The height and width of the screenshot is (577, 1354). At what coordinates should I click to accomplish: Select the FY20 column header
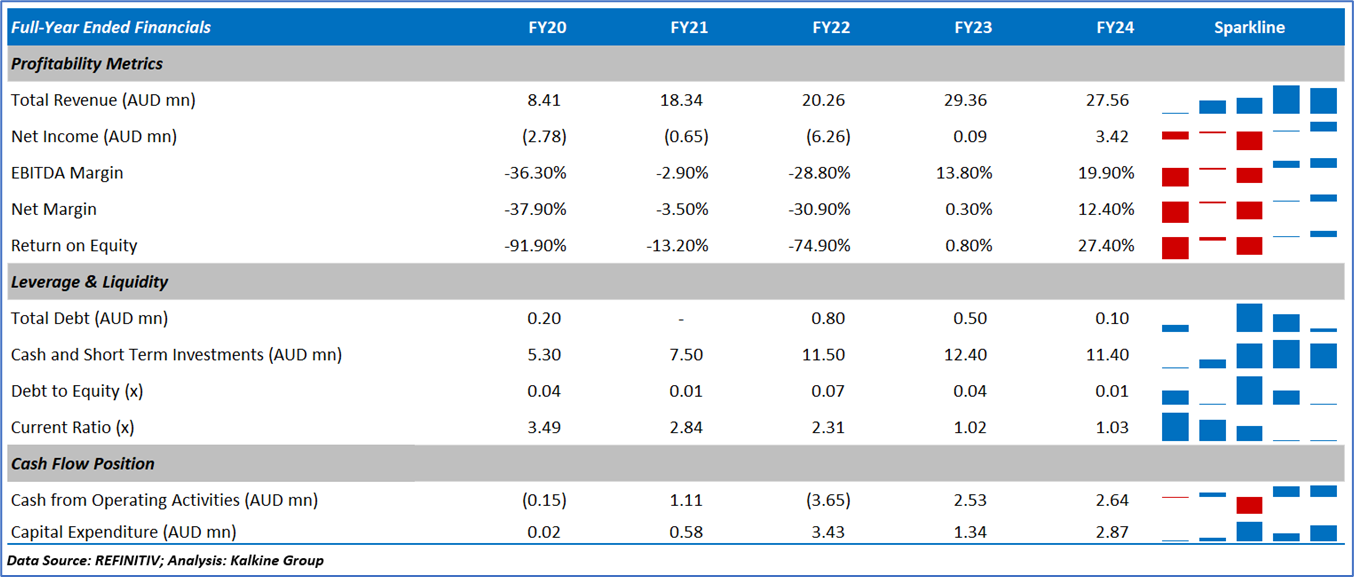click(547, 27)
